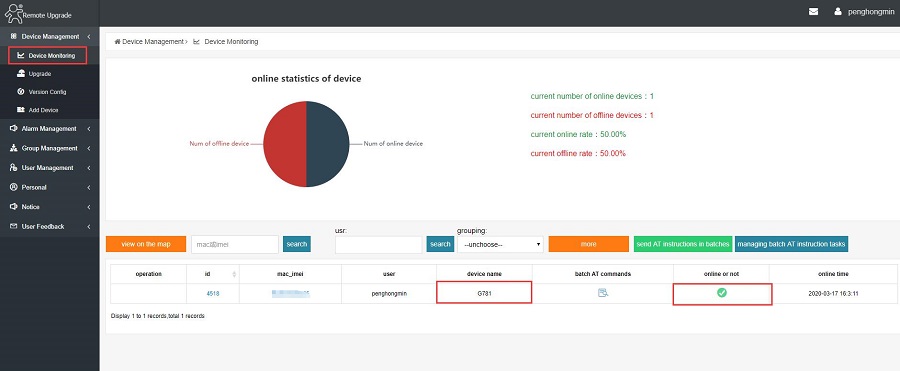Click the Remote Upgrade logo icon

pyautogui.click(x=13, y=13)
